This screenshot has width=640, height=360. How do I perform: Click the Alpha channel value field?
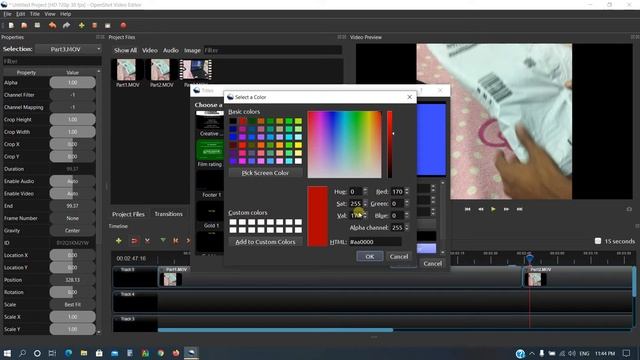coord(399,227)
